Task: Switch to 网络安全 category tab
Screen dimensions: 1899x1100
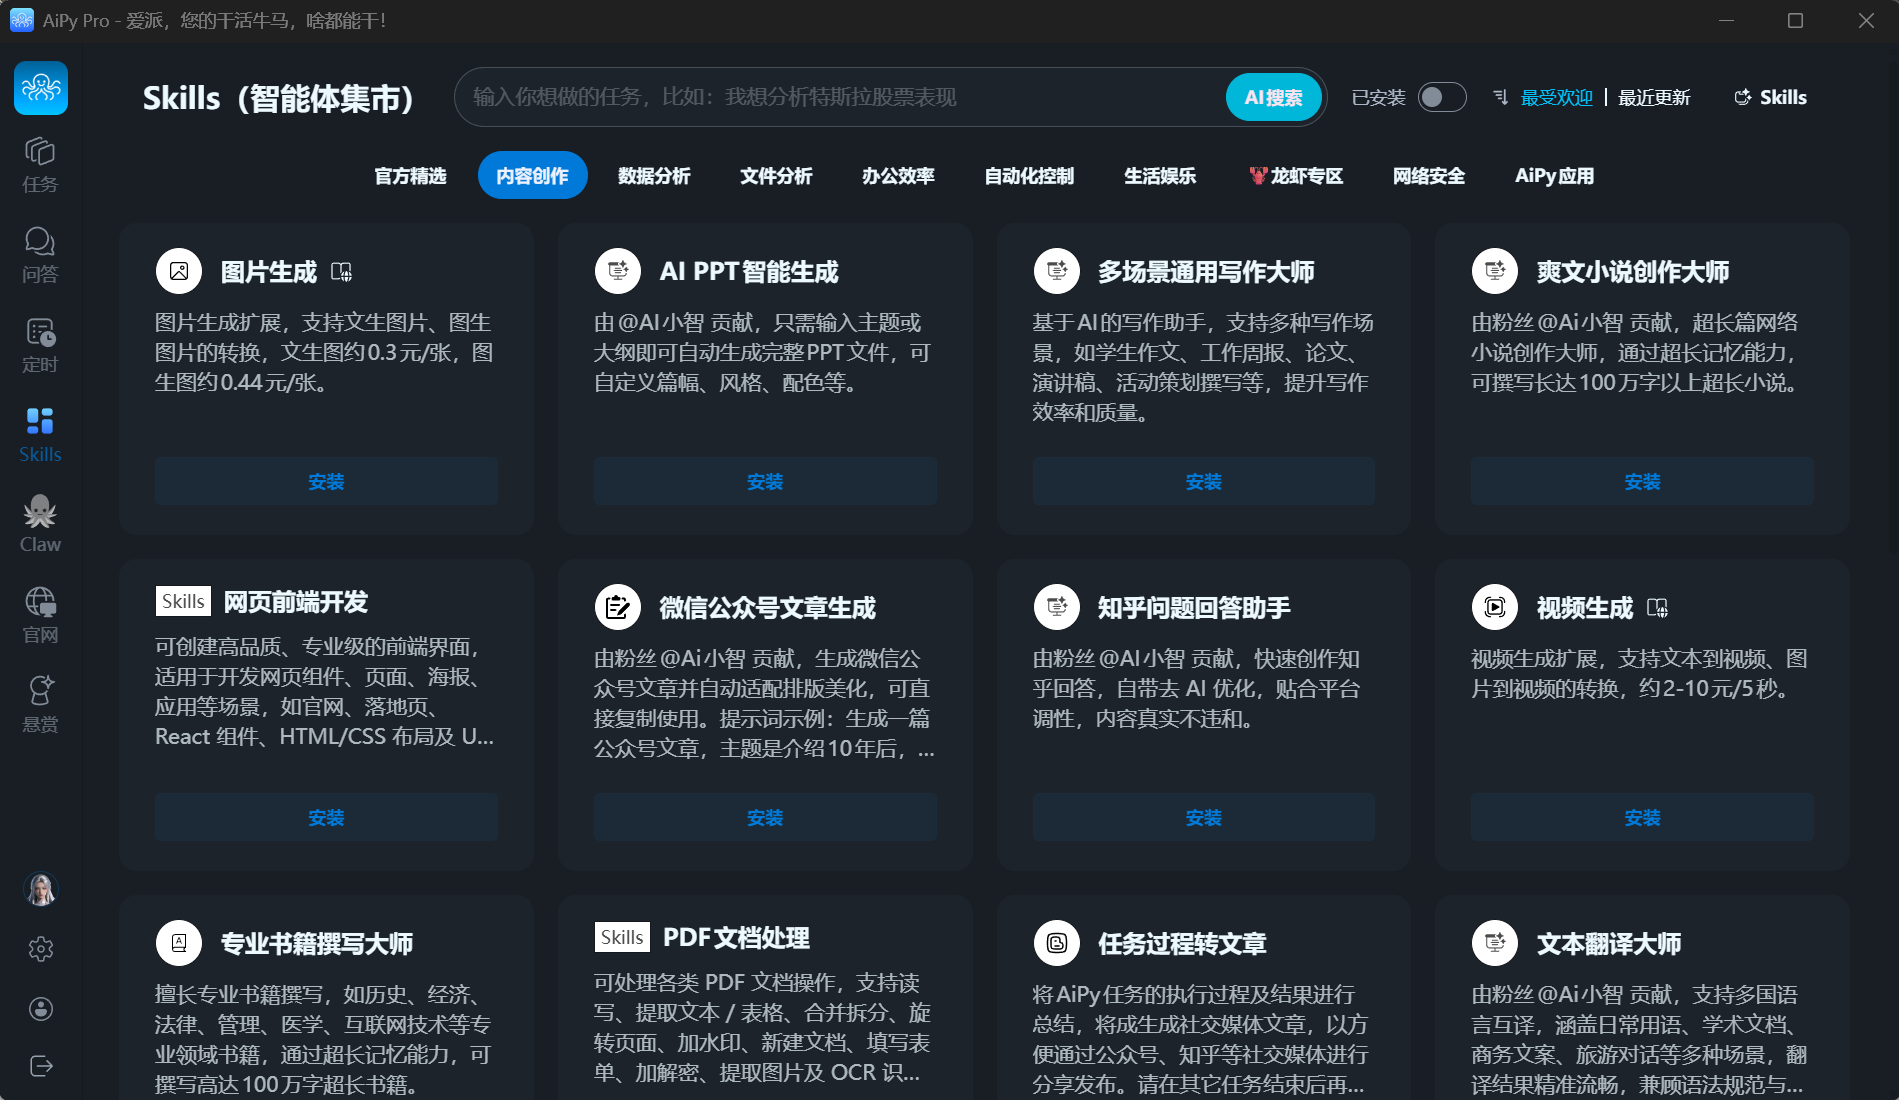Action: point(1429,176)
